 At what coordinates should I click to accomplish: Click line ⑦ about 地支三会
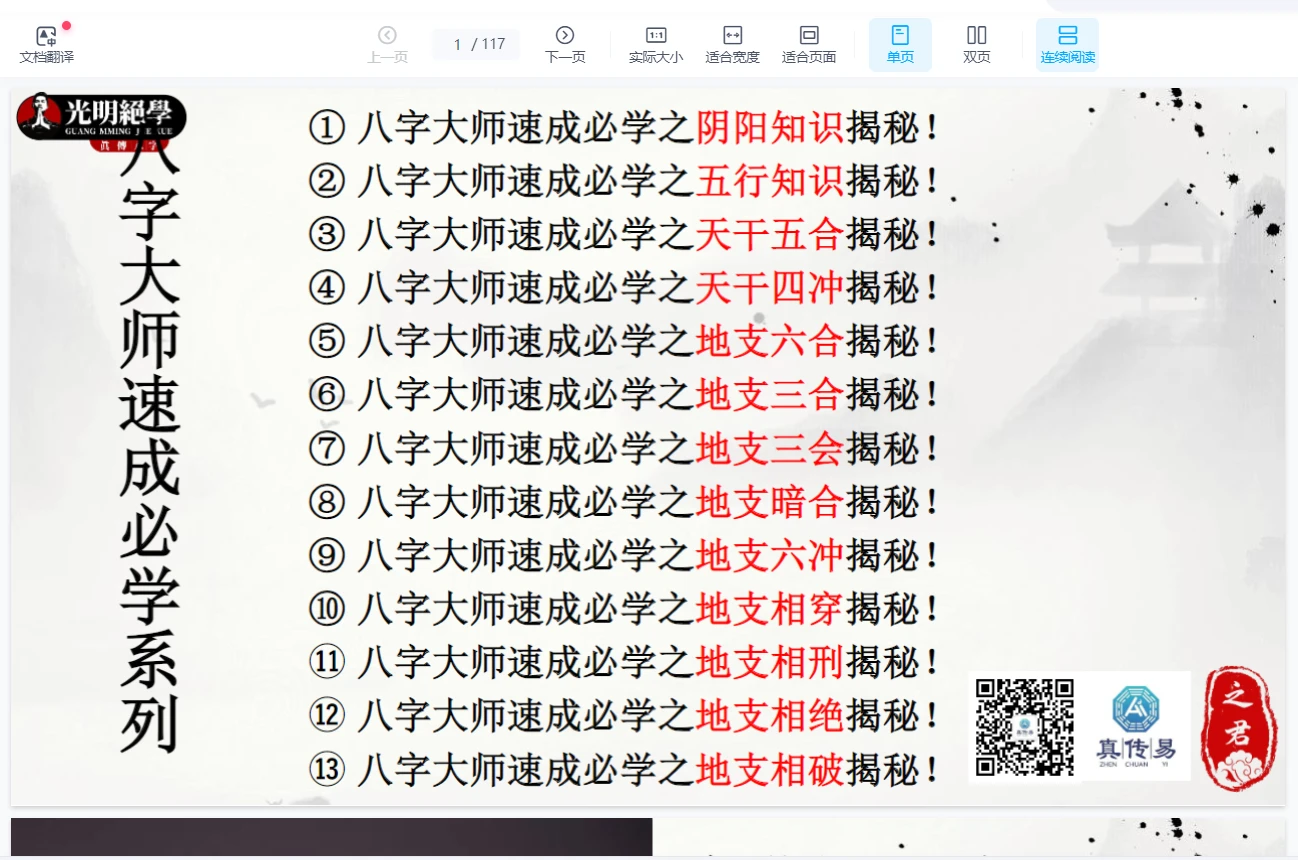pyautogui.click(x=624, y=449)
